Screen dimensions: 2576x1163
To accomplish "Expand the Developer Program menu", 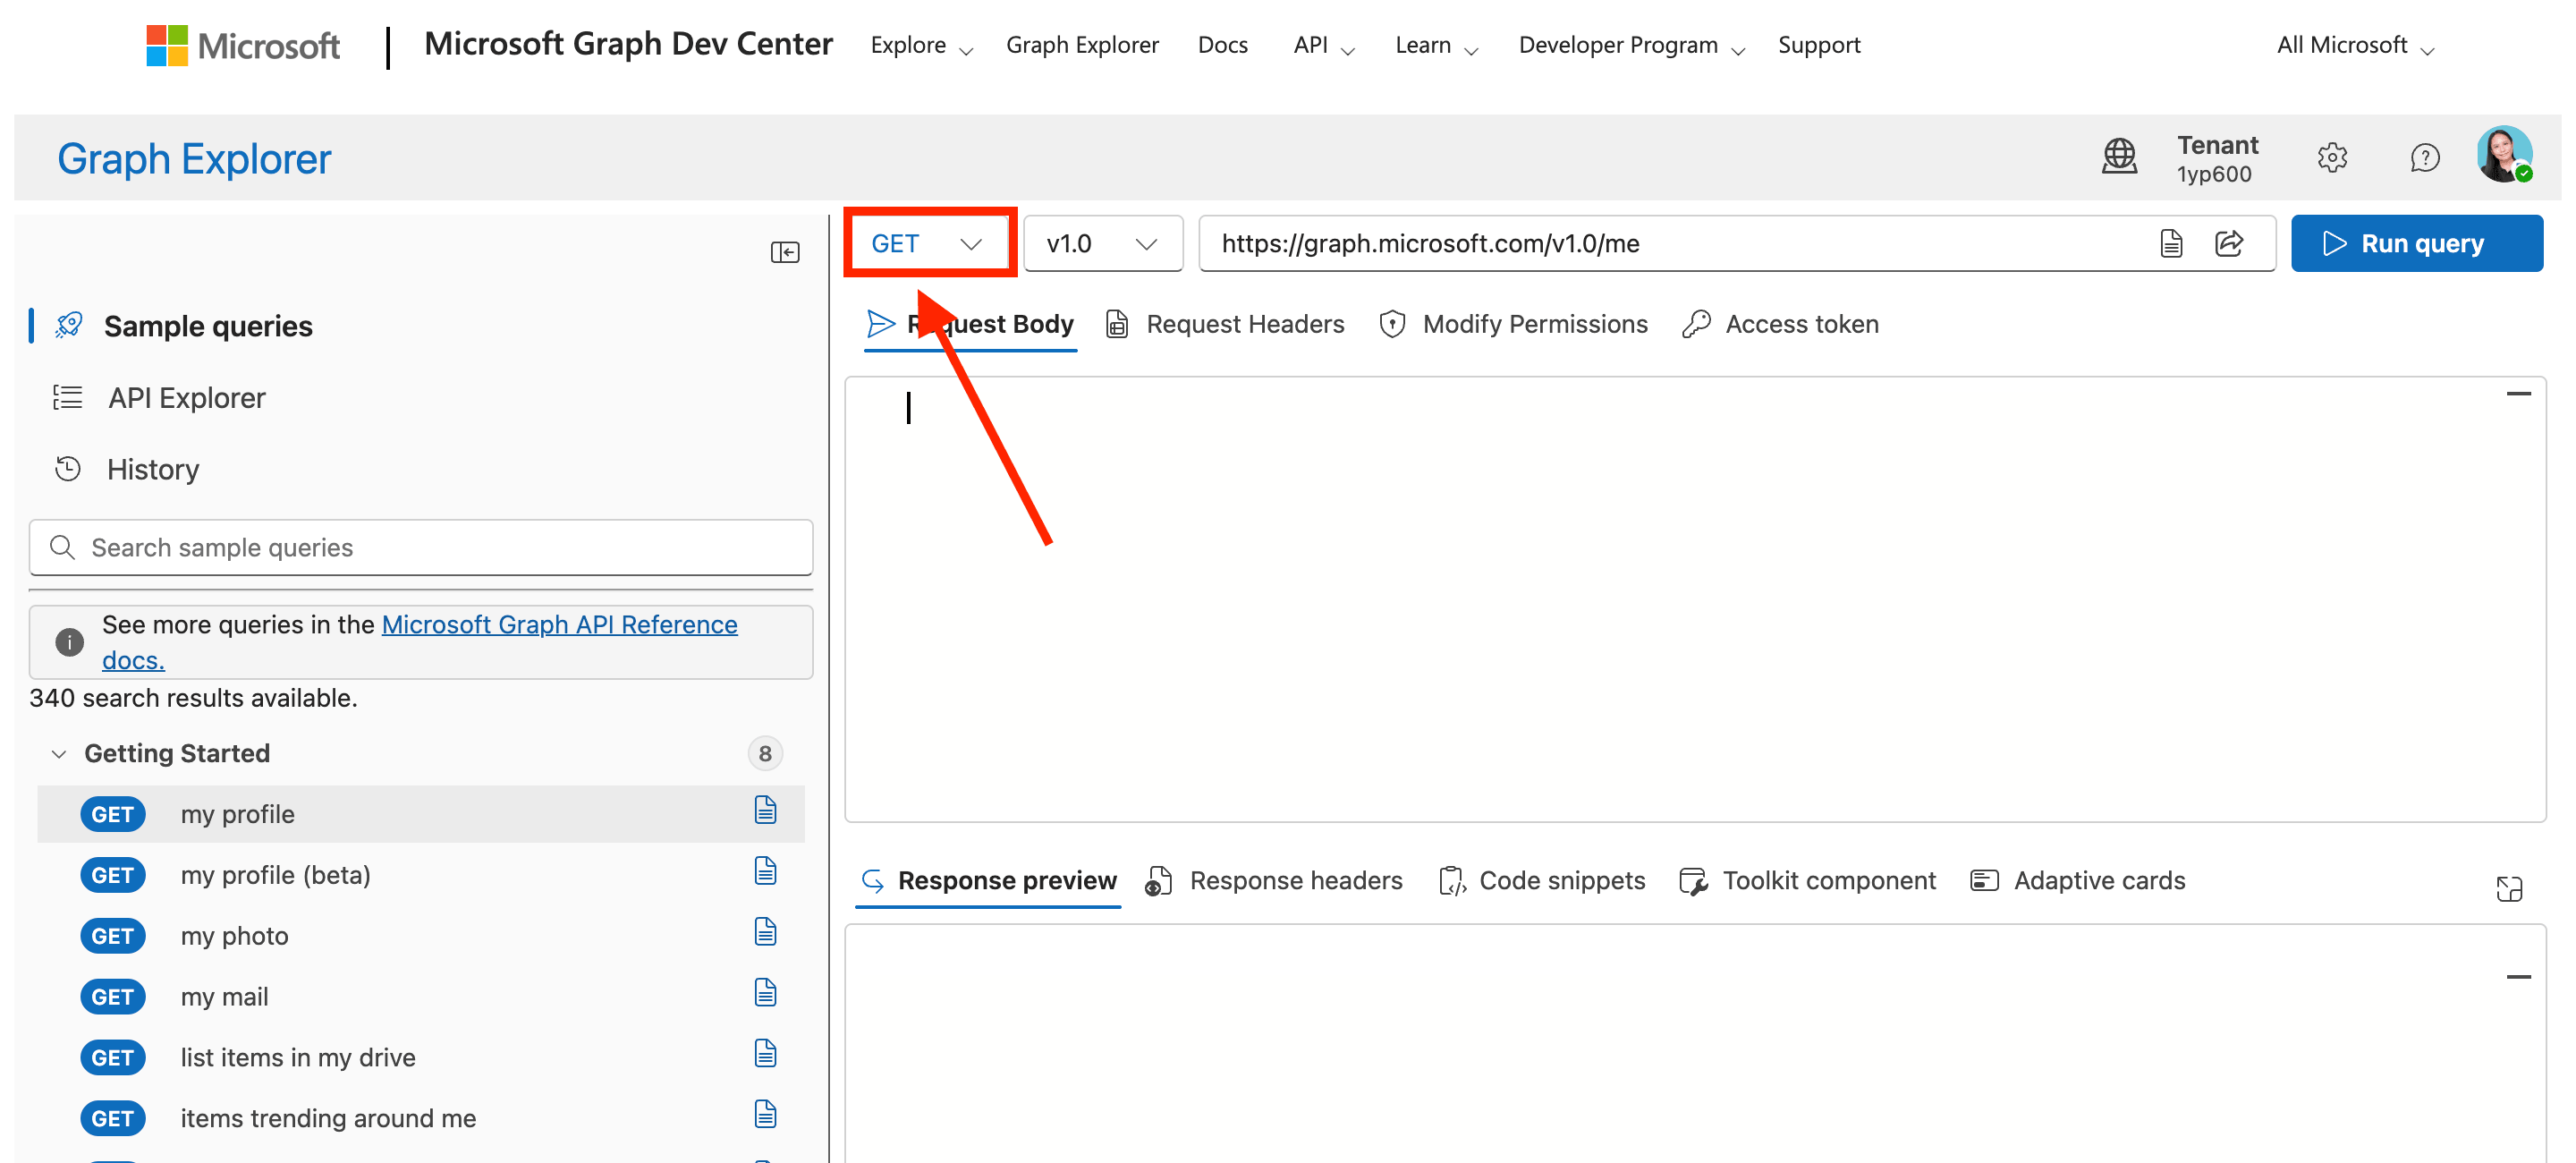I will (1631, 46).
